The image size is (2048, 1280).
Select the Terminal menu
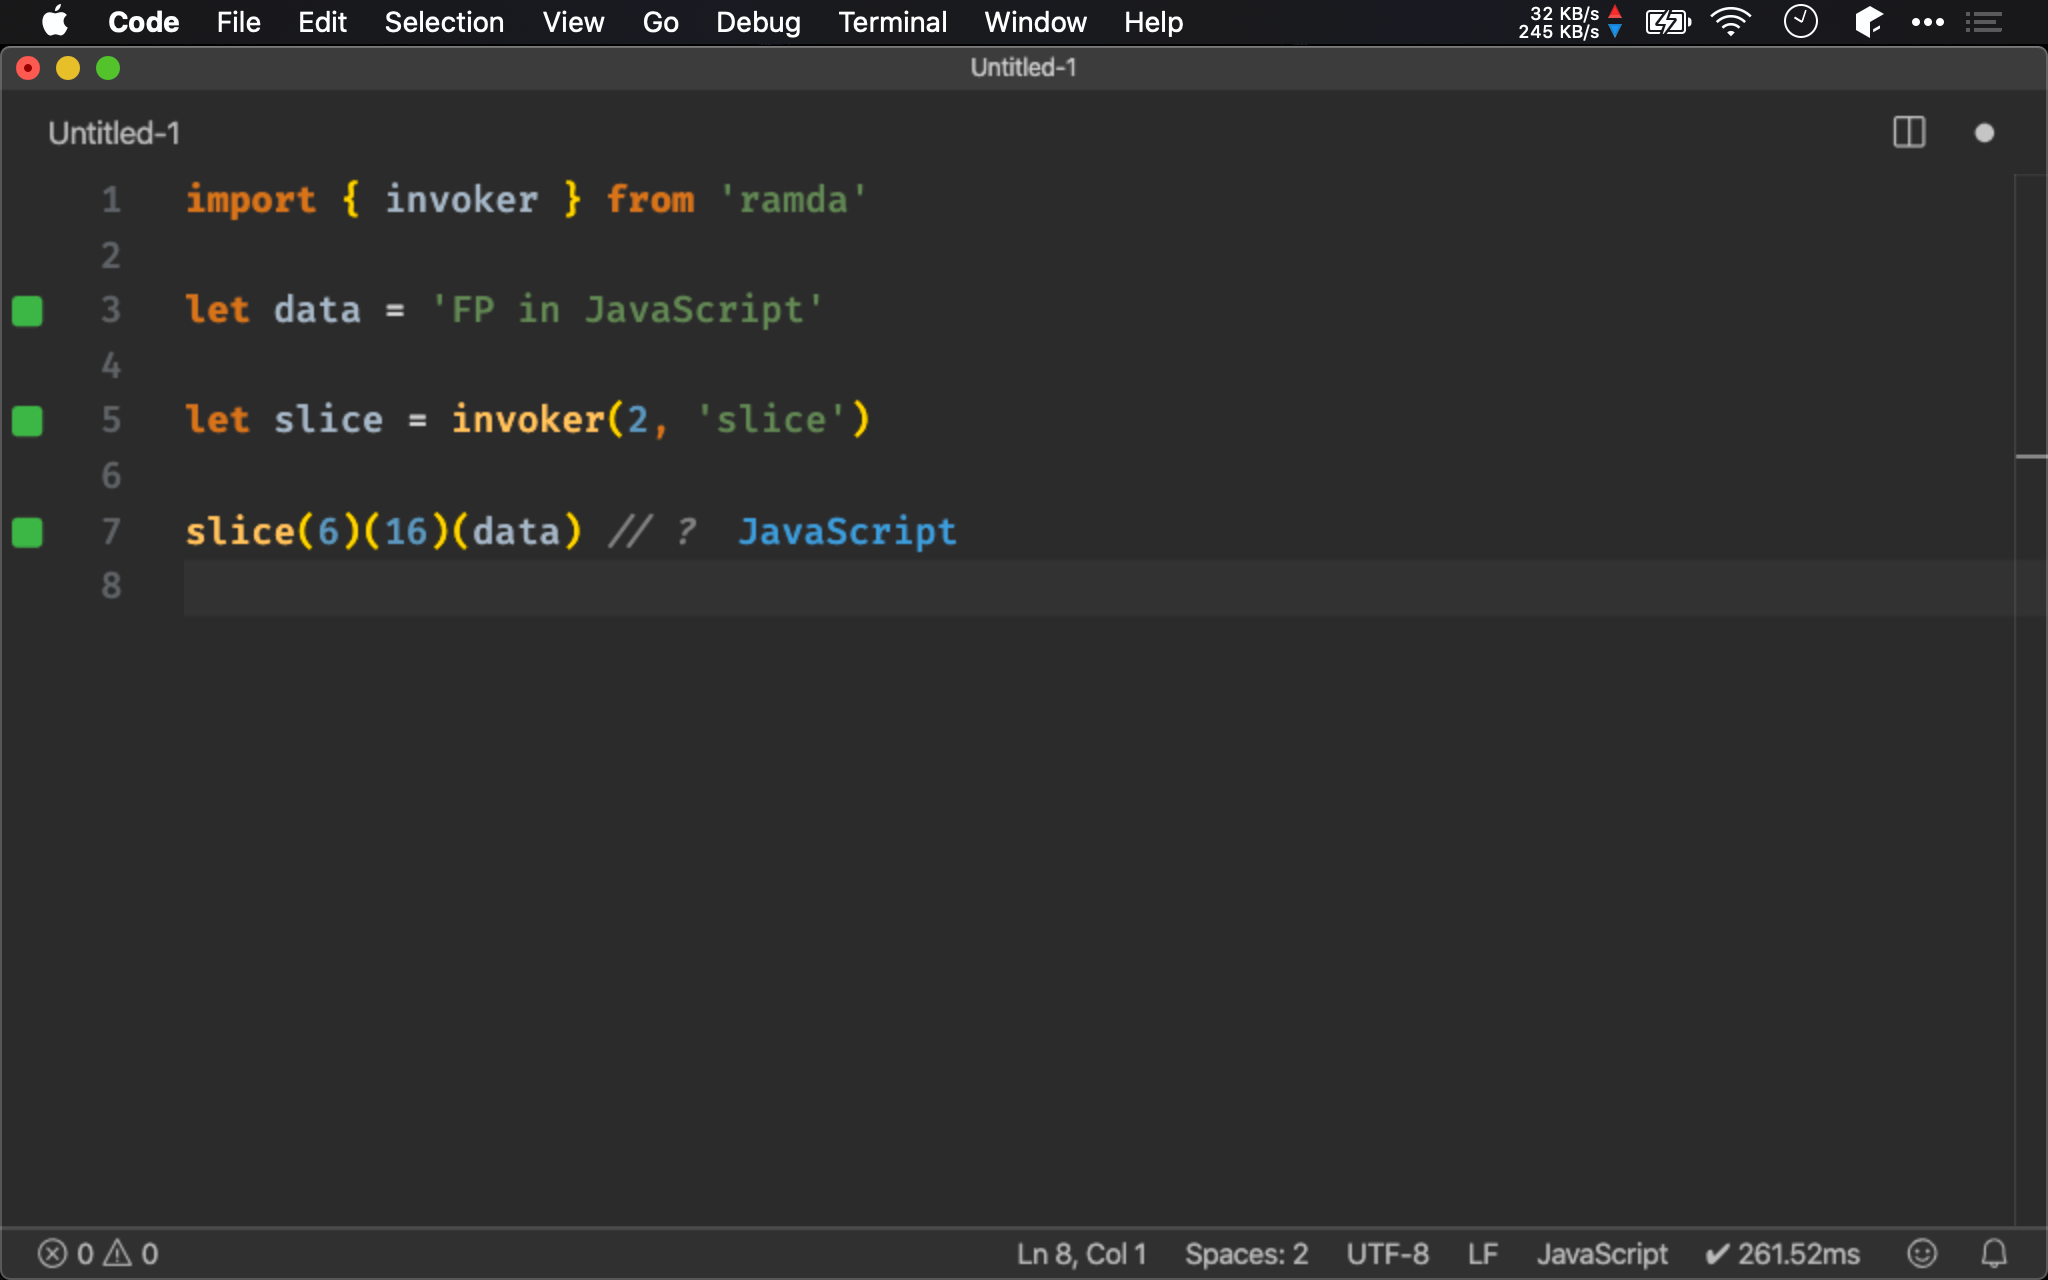click(892, 22)
